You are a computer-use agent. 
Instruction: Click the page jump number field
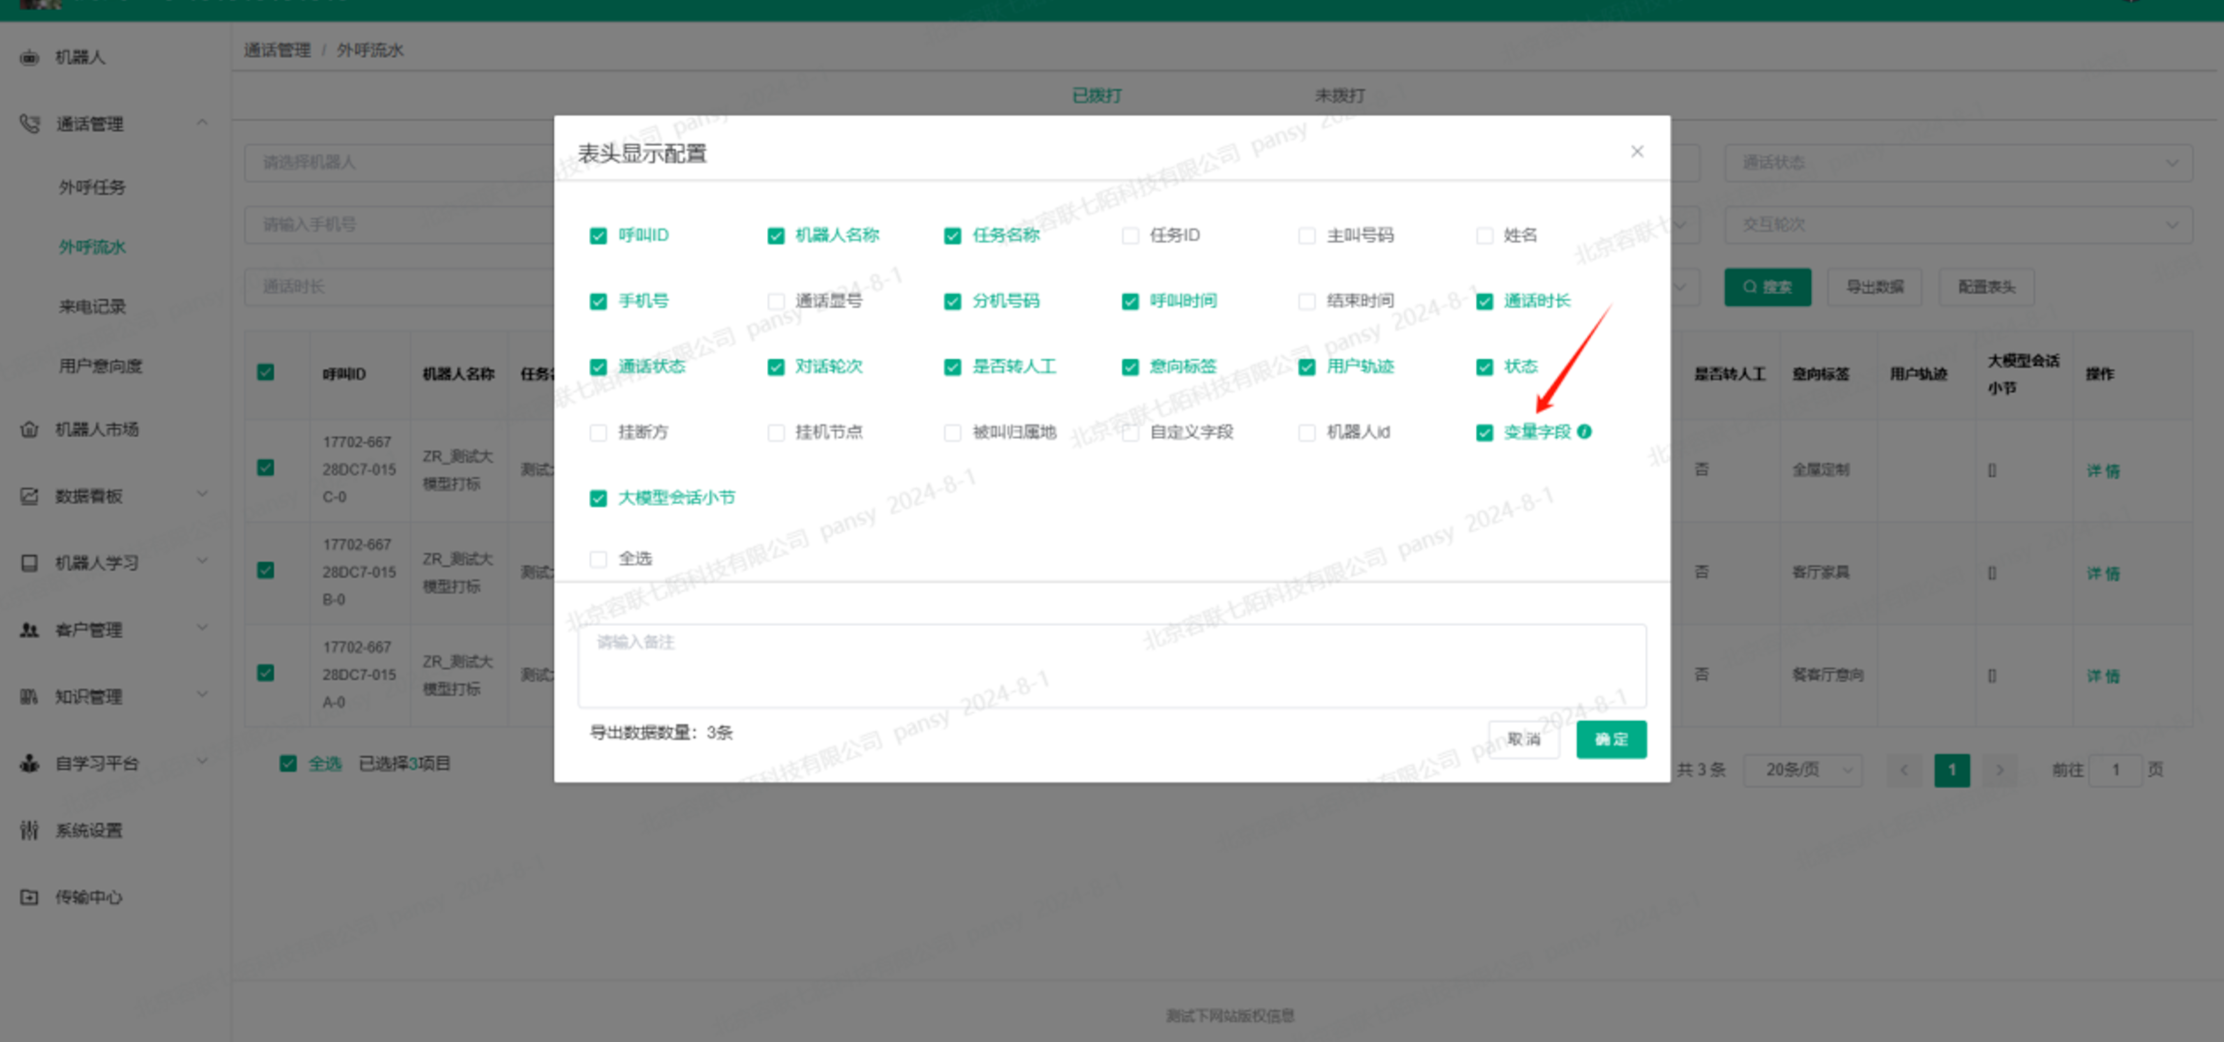point(2115,770)
